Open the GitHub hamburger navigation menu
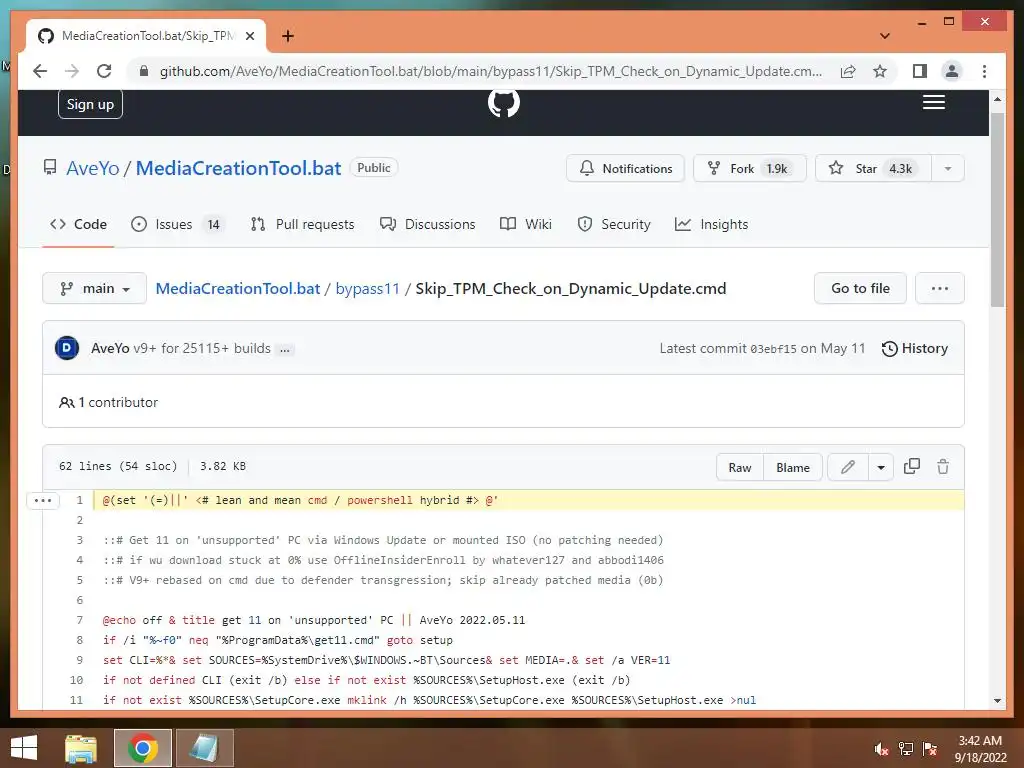 (934, 103)
